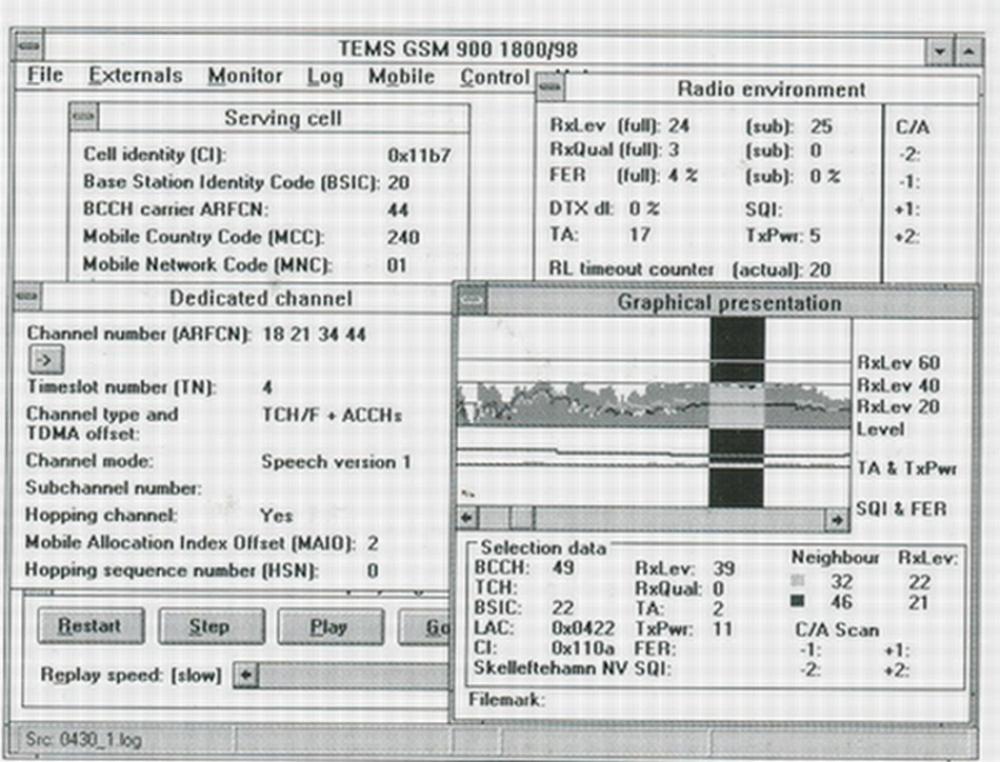Click the channel numbers 18 21 34 44
1000x762 pixels.
(x=314, y=334)
